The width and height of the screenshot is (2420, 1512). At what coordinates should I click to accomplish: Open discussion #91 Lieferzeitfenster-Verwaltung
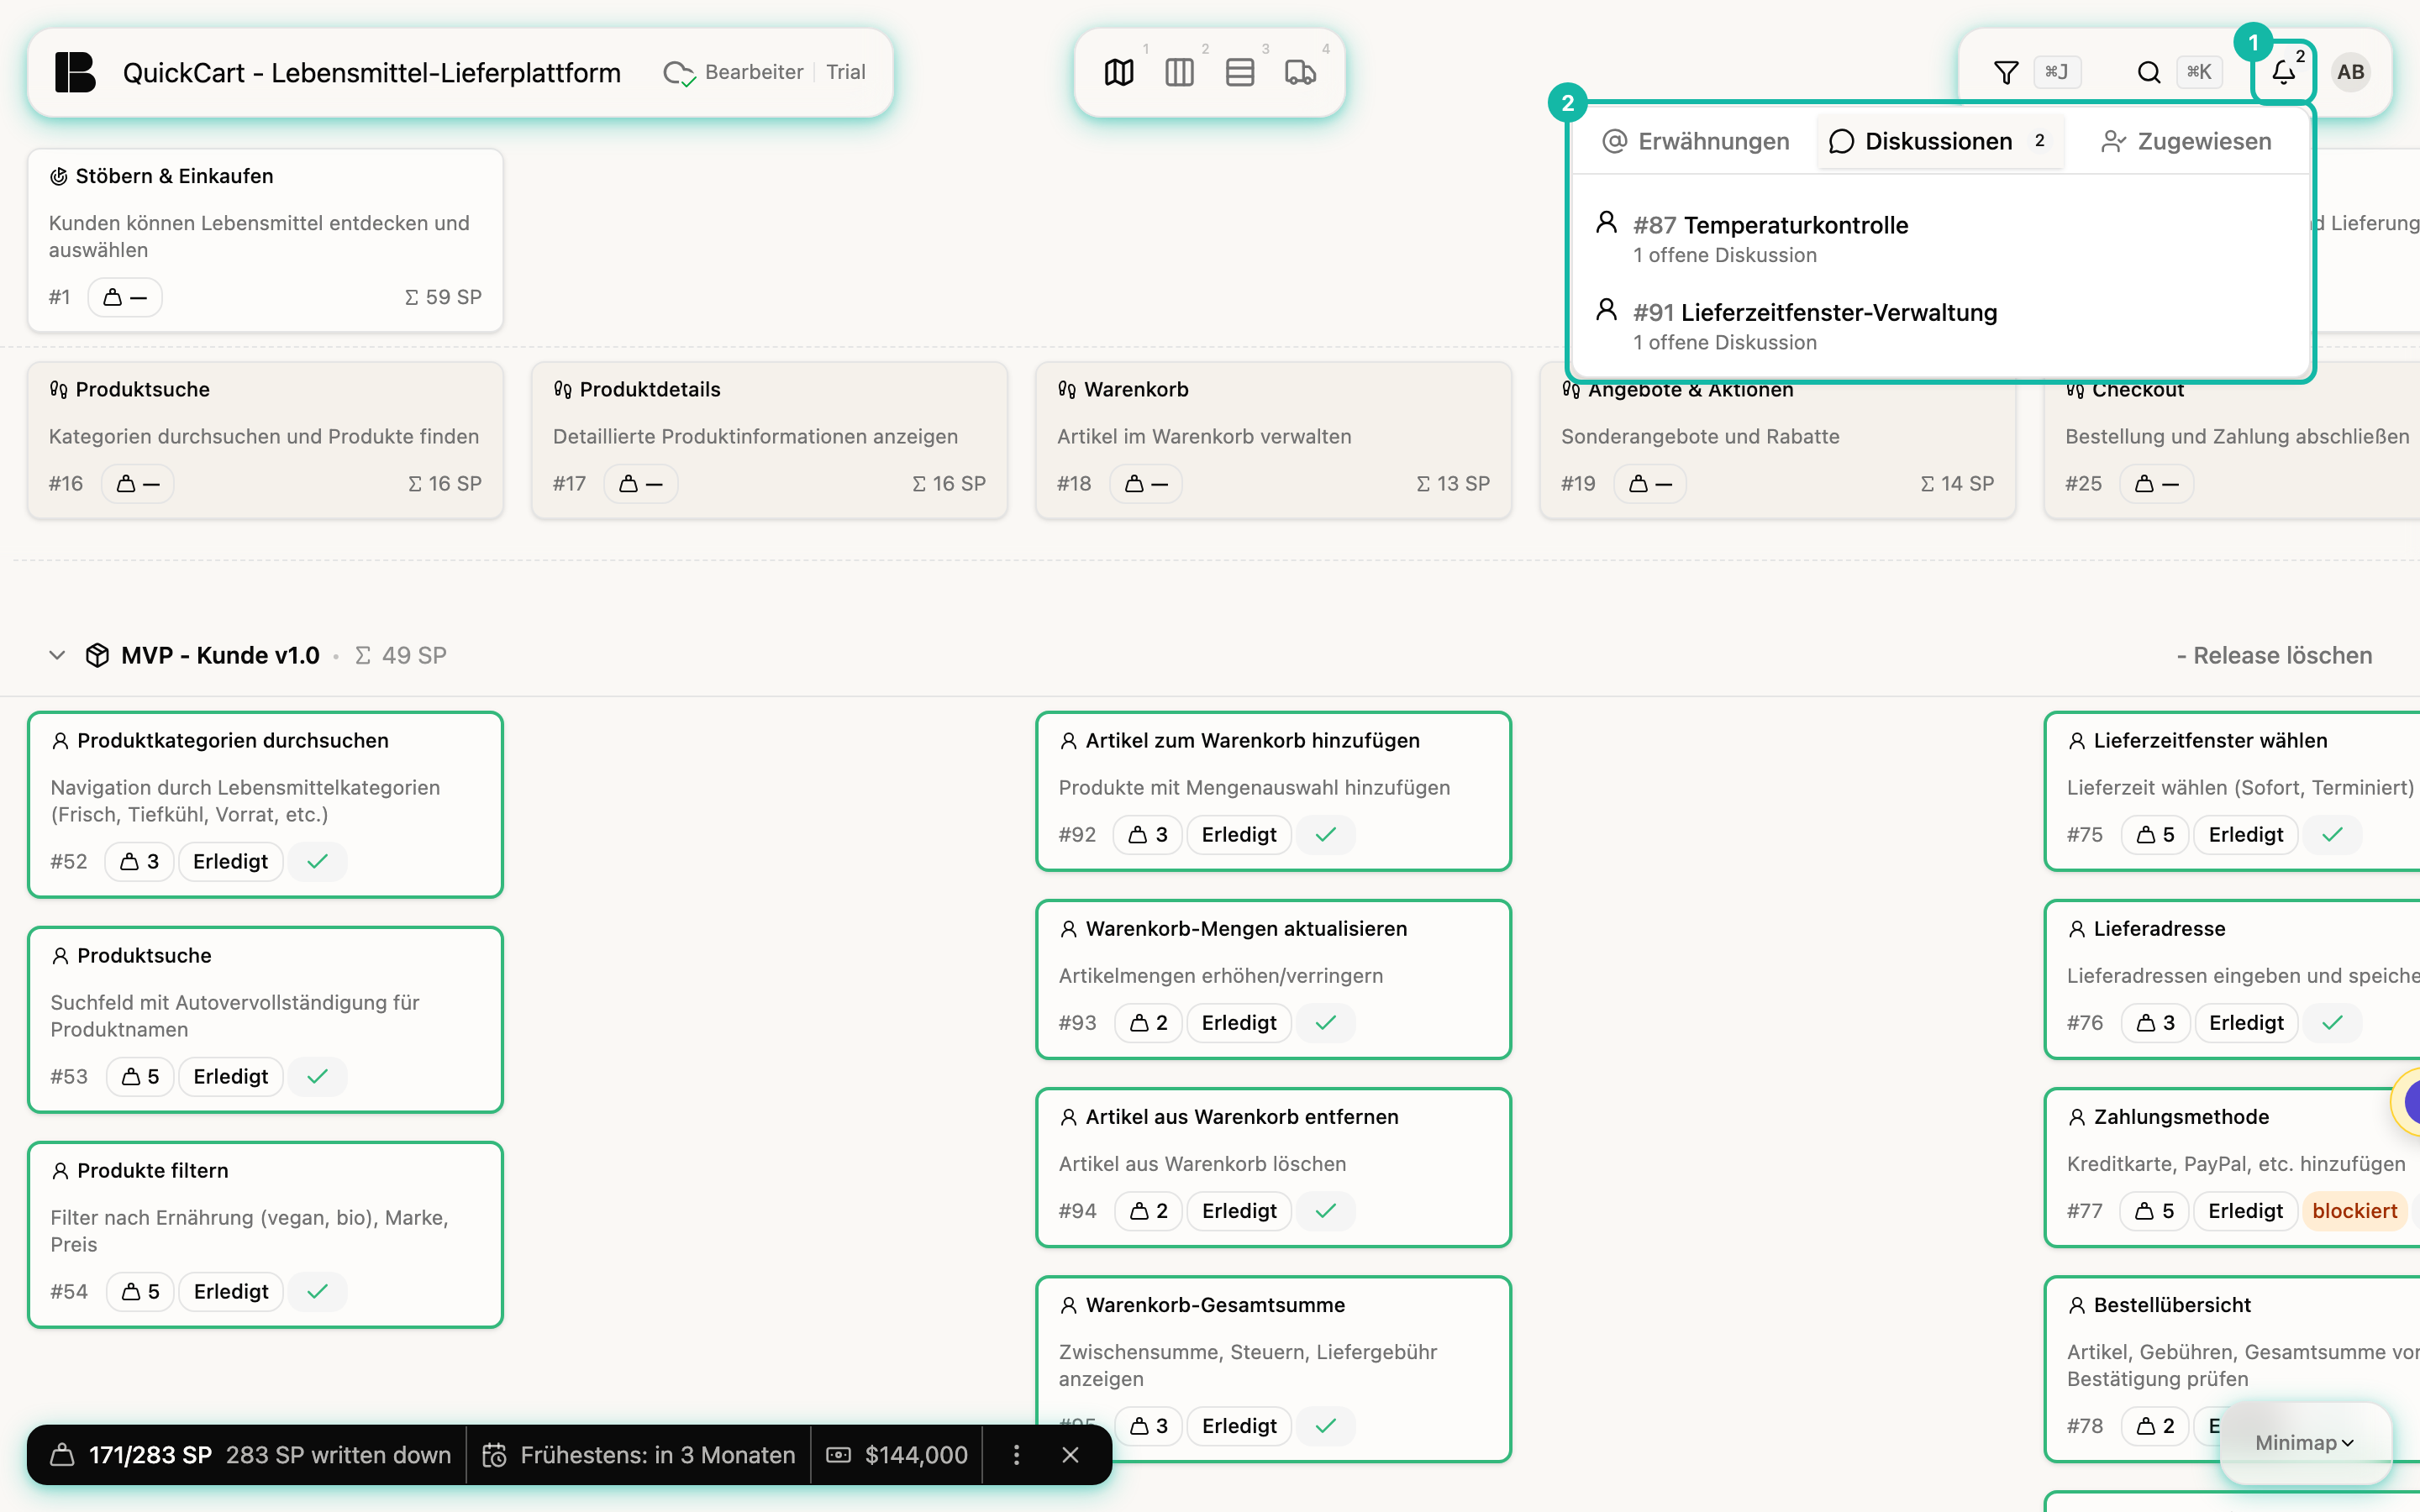(1940, 326)
